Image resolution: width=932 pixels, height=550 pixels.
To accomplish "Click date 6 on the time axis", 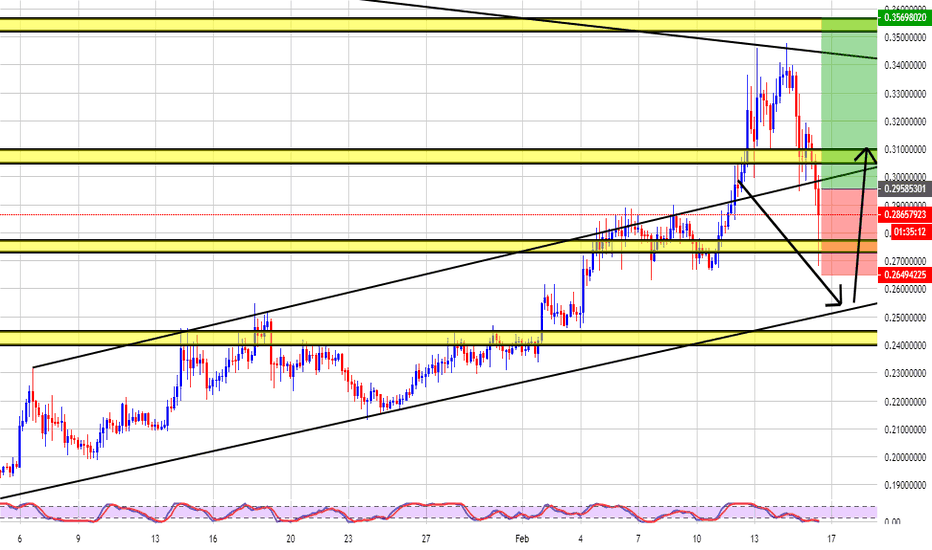I will [x=20, y=539].
